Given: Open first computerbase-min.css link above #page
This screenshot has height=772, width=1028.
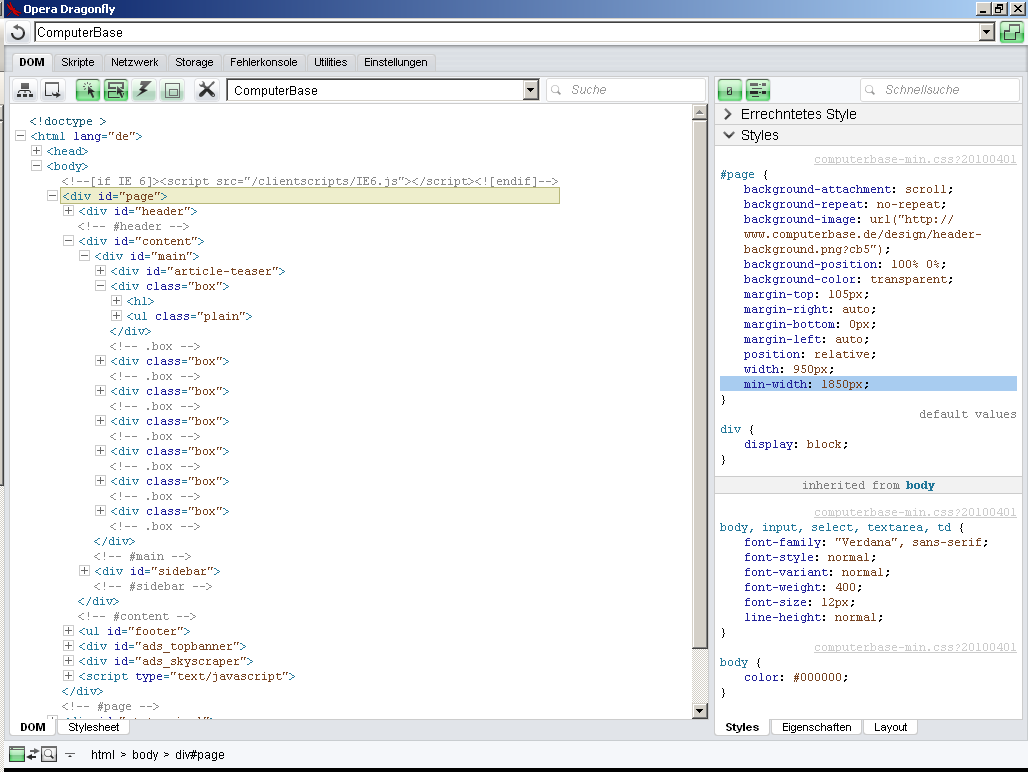Looking at the screenshot, I should click(915, 159).
